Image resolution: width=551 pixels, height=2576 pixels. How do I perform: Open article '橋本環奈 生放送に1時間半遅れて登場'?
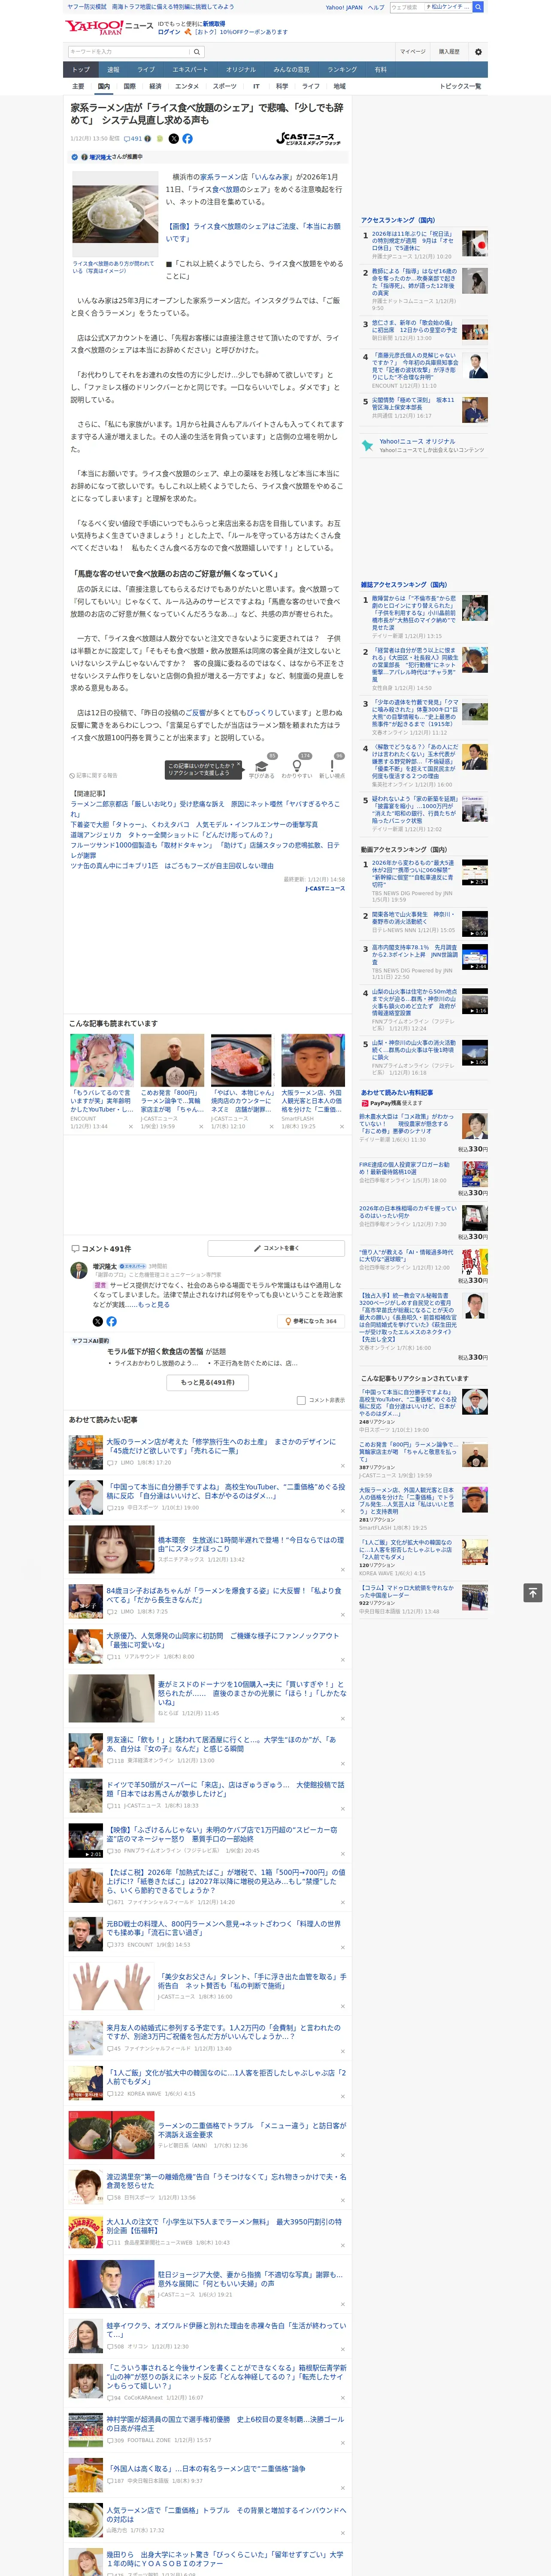click(251, 1545)
